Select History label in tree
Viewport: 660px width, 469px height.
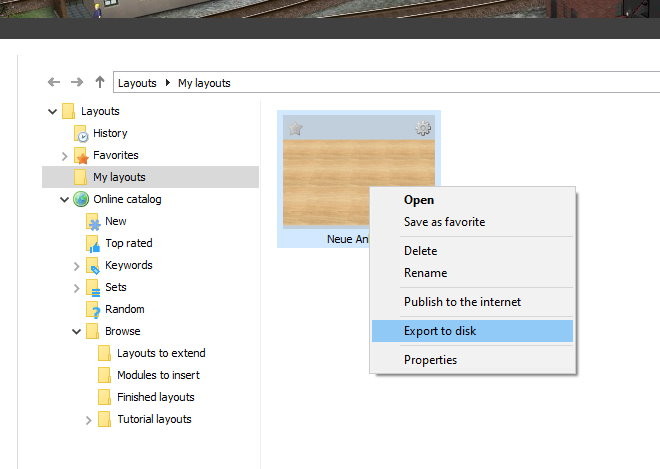110,133
